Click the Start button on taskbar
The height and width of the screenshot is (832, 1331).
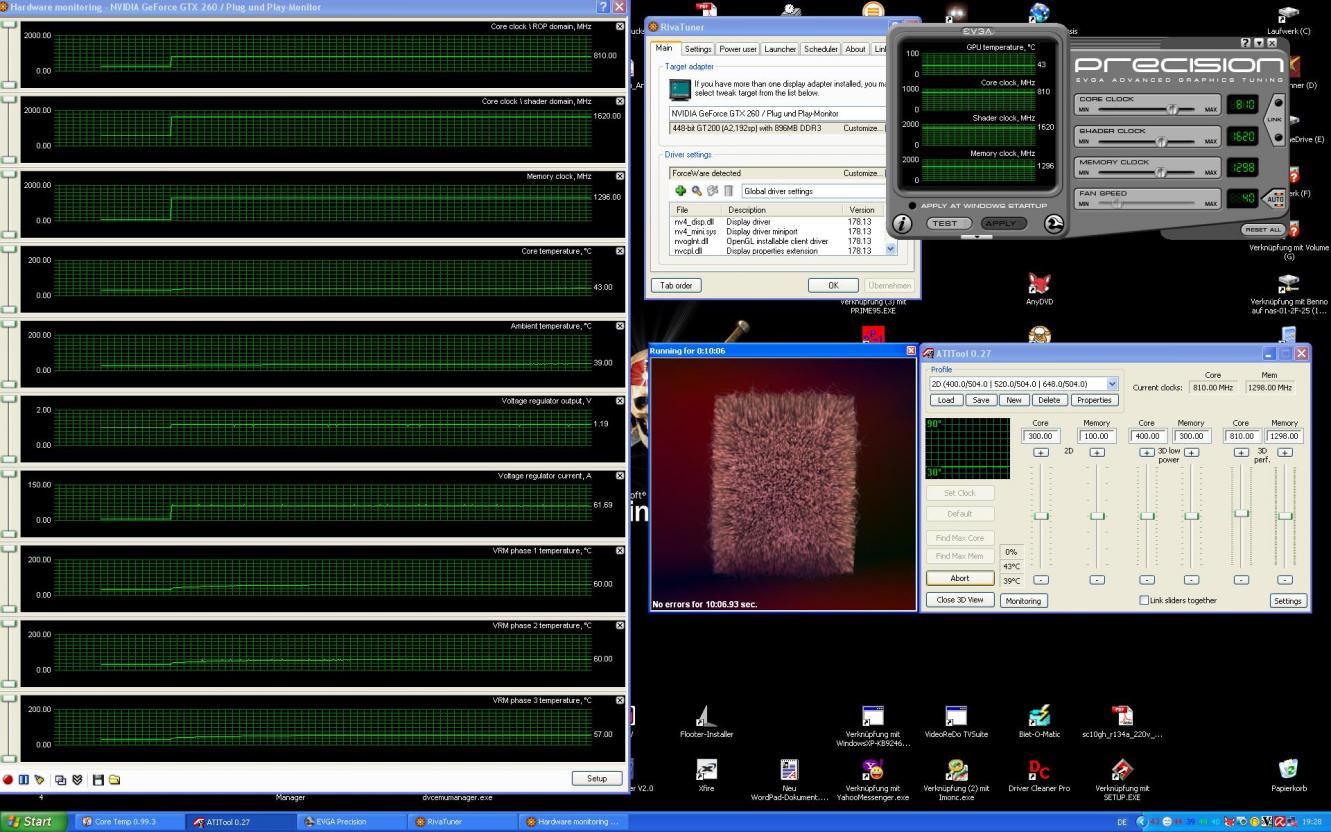(31, 822)
